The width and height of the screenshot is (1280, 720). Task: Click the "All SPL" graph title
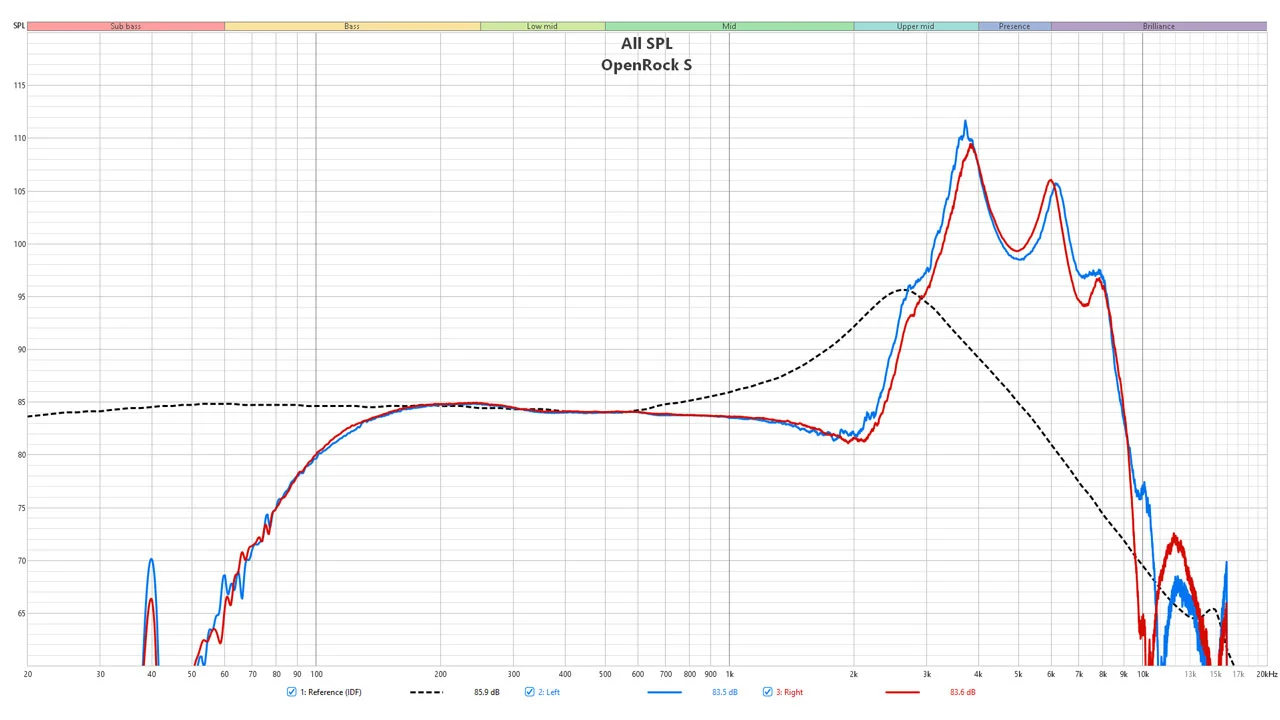[647, 43]
